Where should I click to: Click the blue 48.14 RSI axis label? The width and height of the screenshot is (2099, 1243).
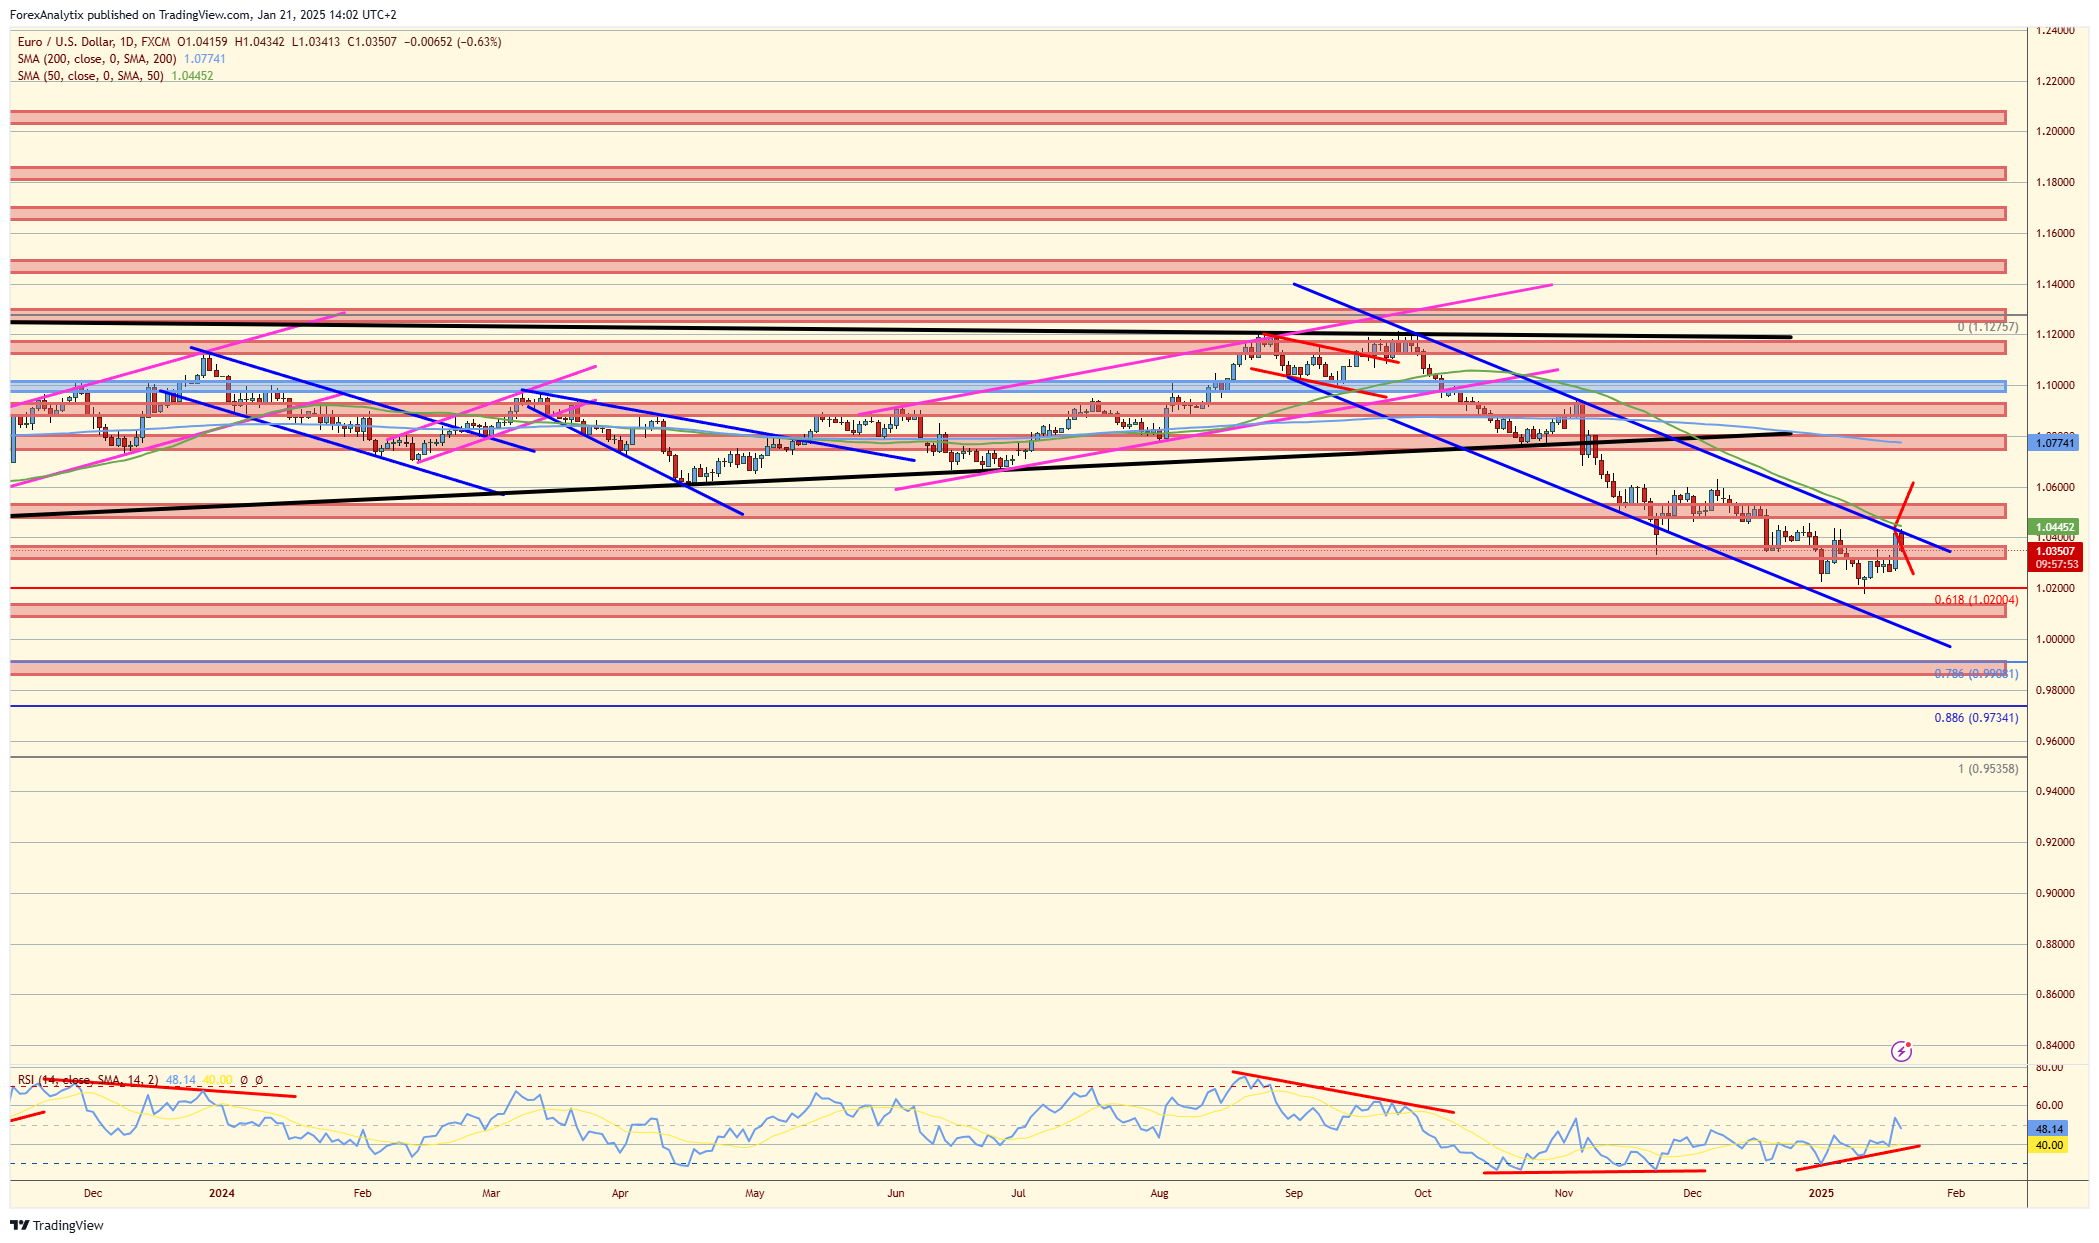[x=2049, y=1129]
